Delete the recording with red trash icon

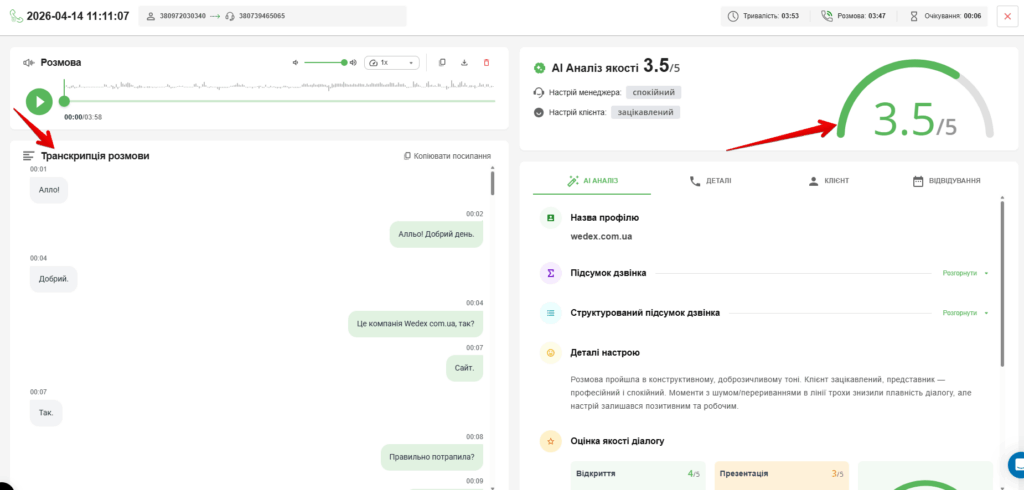coord(486,63)
